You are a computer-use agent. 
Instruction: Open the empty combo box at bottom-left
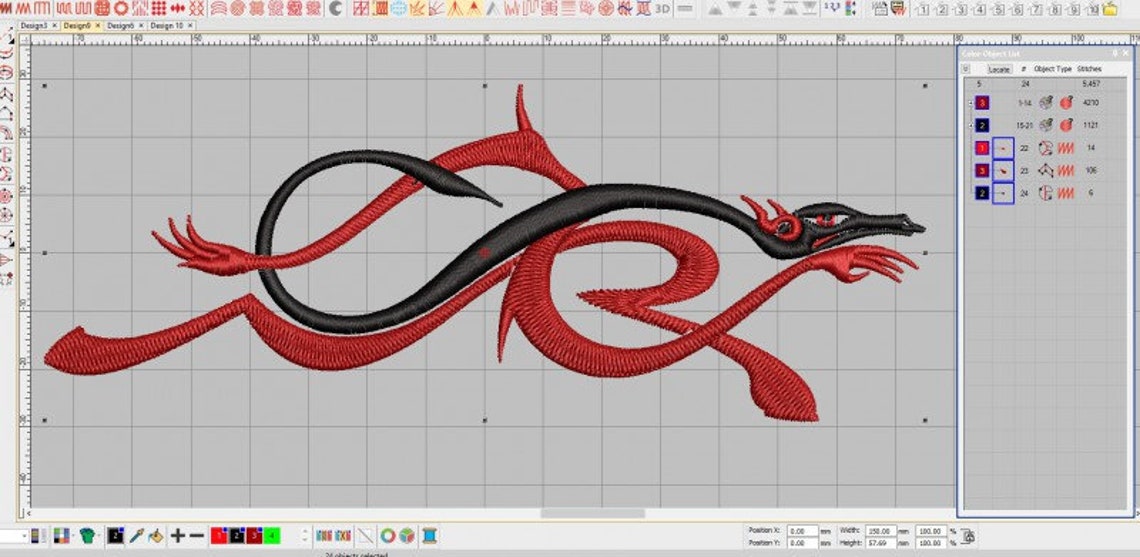14,537
